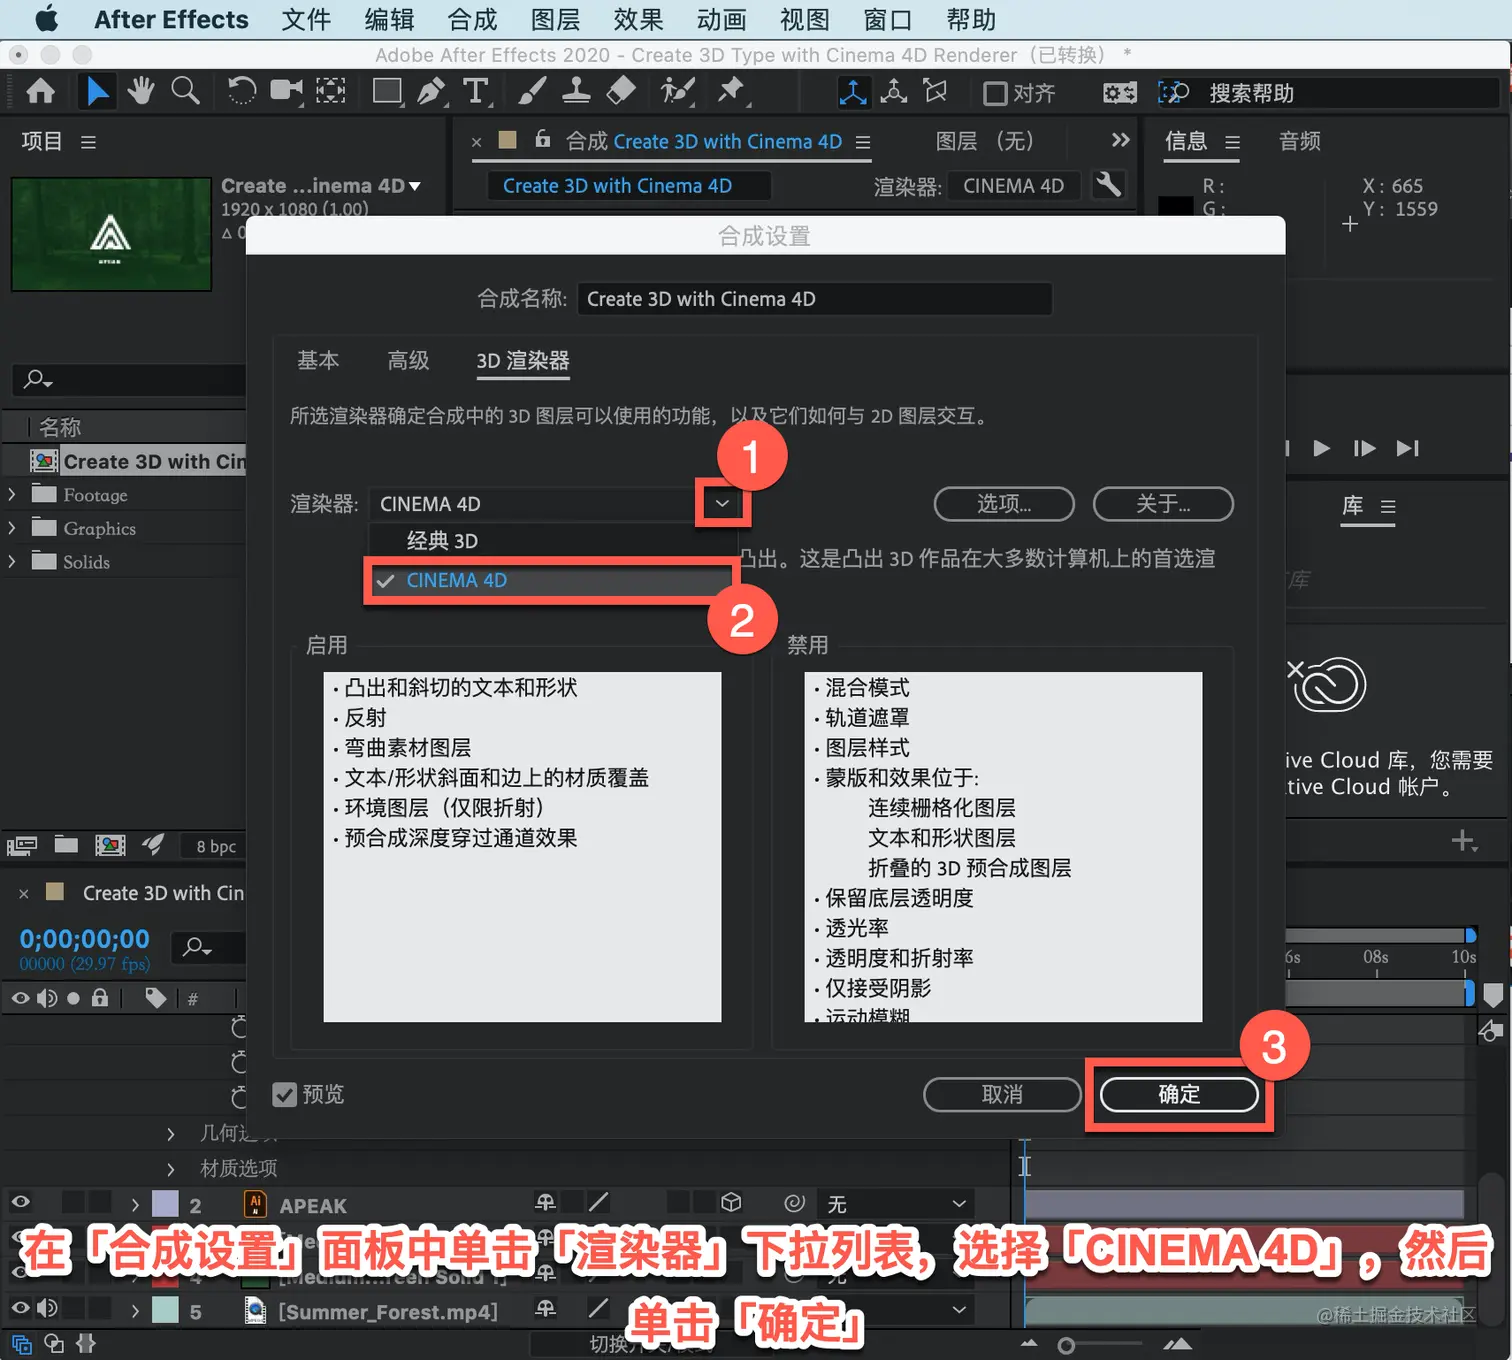The height and width of the screenshot is (1360, 1512).
Task: Click the 3D layer cube switch on APEAK layer
Action: (x=731, y=1203)
